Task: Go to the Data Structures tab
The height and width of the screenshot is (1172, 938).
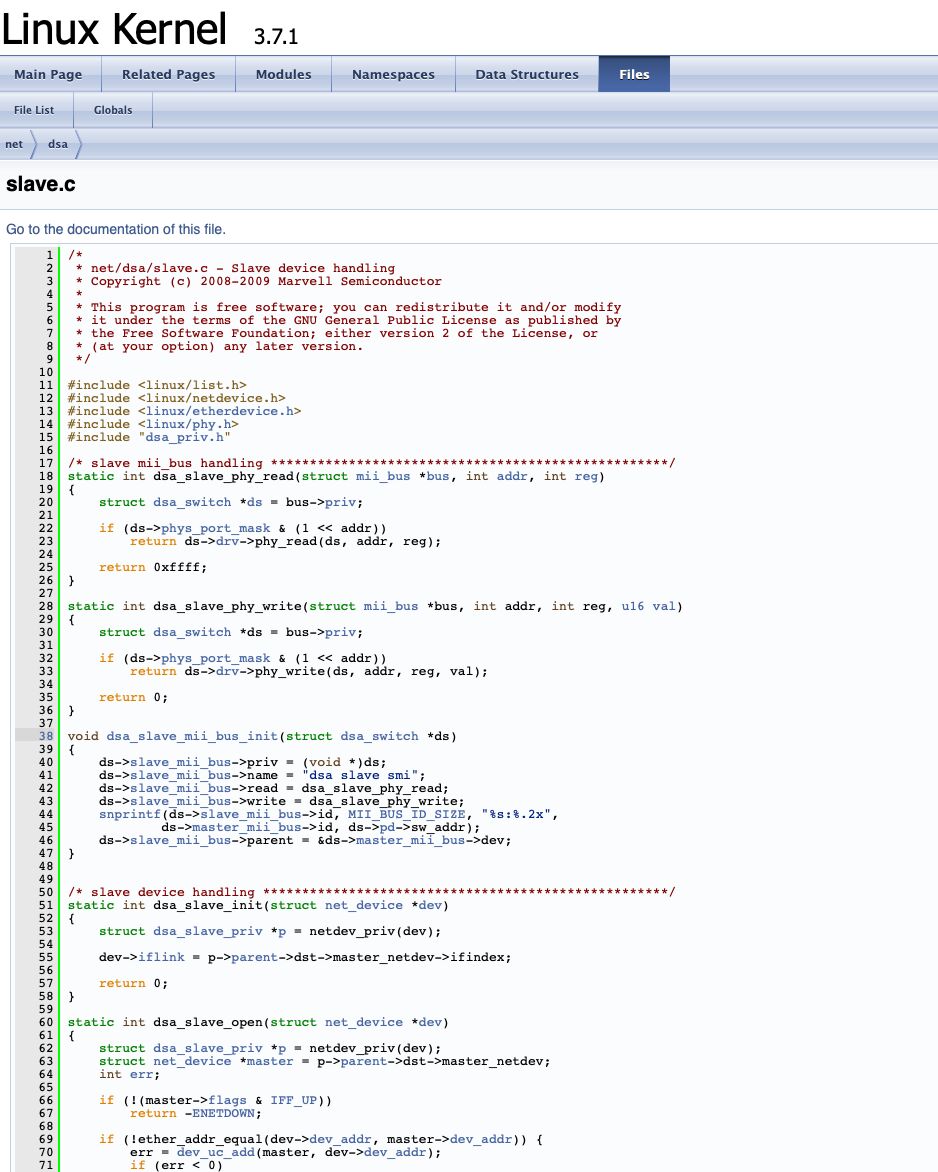Action: 526,75
